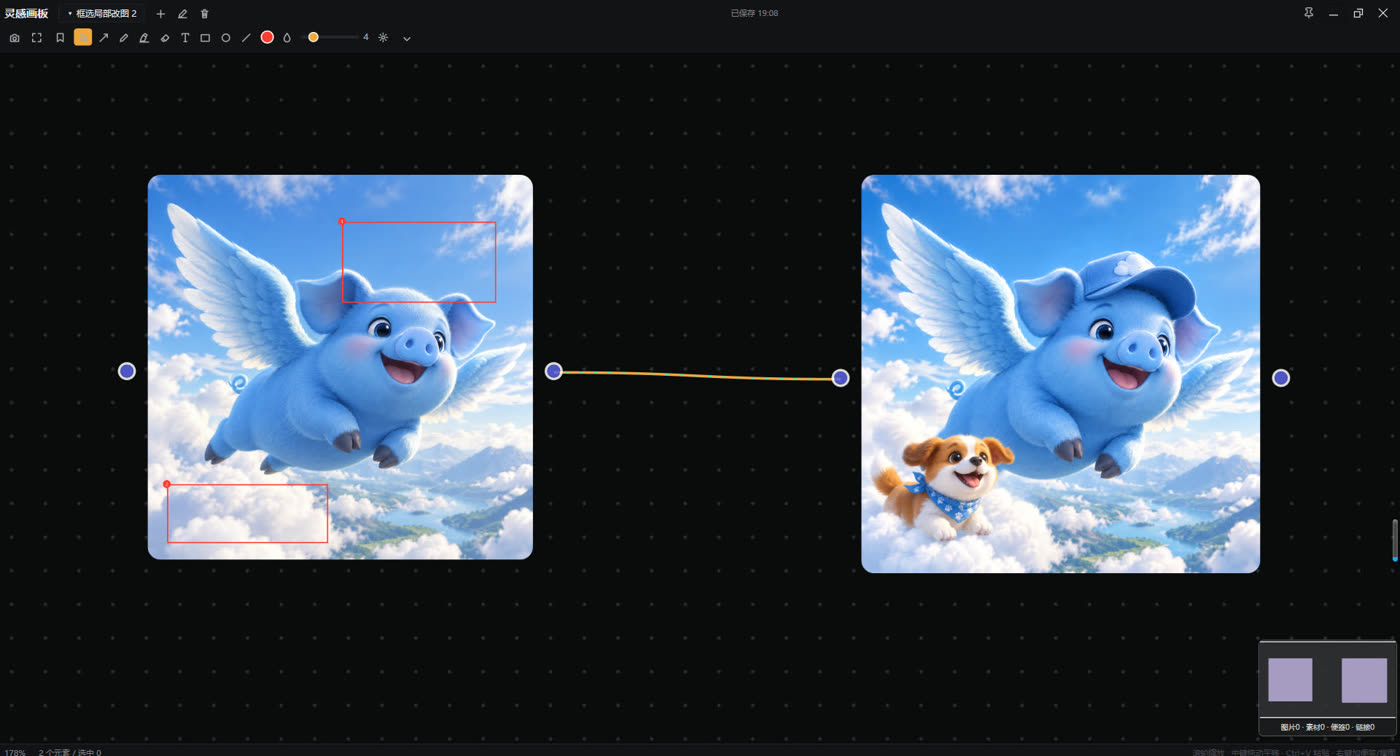The height and width of the screenshot is (756, 1400).
Task: Click left image's left connector node
Action: tap(127, 371)
